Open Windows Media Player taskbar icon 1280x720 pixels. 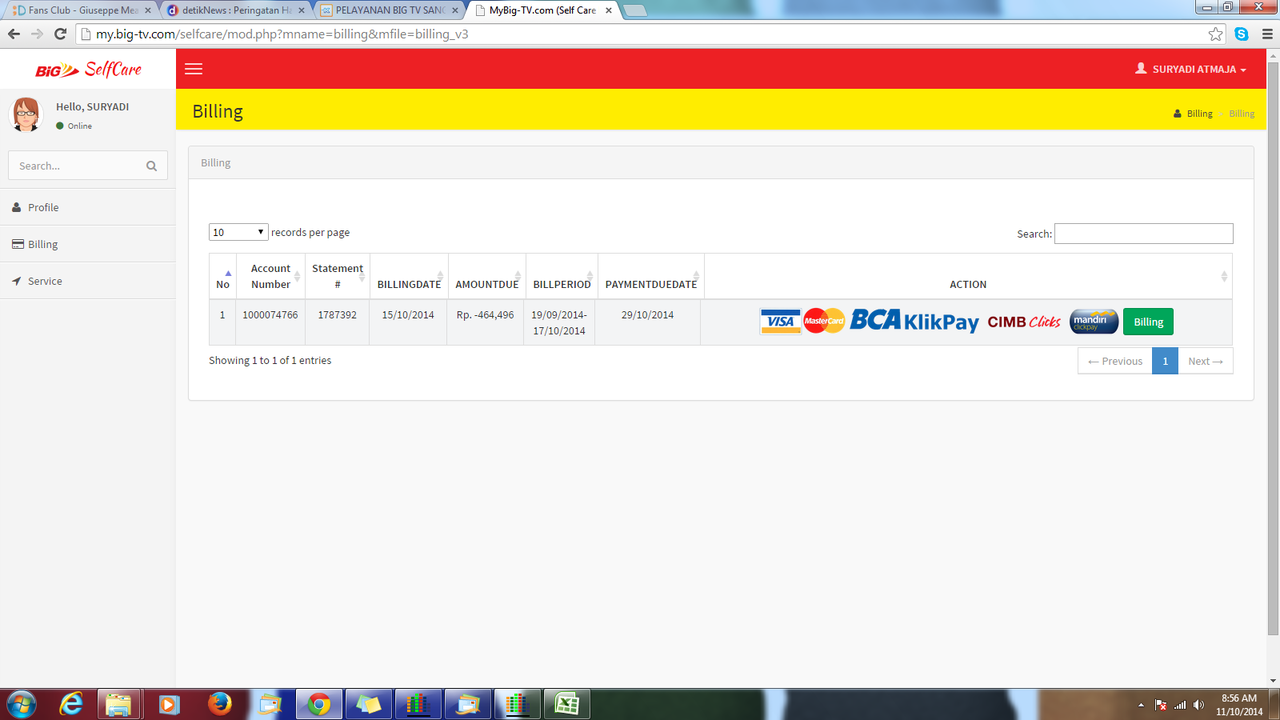170,704
